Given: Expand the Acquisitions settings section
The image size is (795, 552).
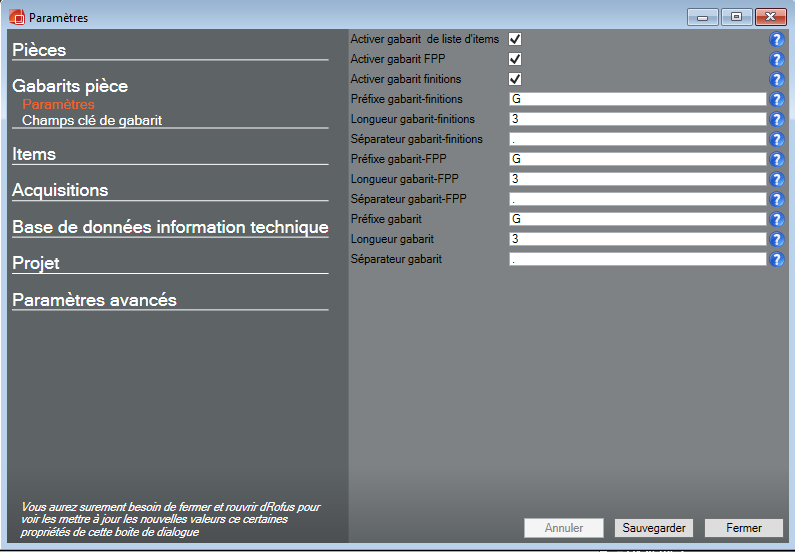Looking at the screenshot, I should [60, 190].
